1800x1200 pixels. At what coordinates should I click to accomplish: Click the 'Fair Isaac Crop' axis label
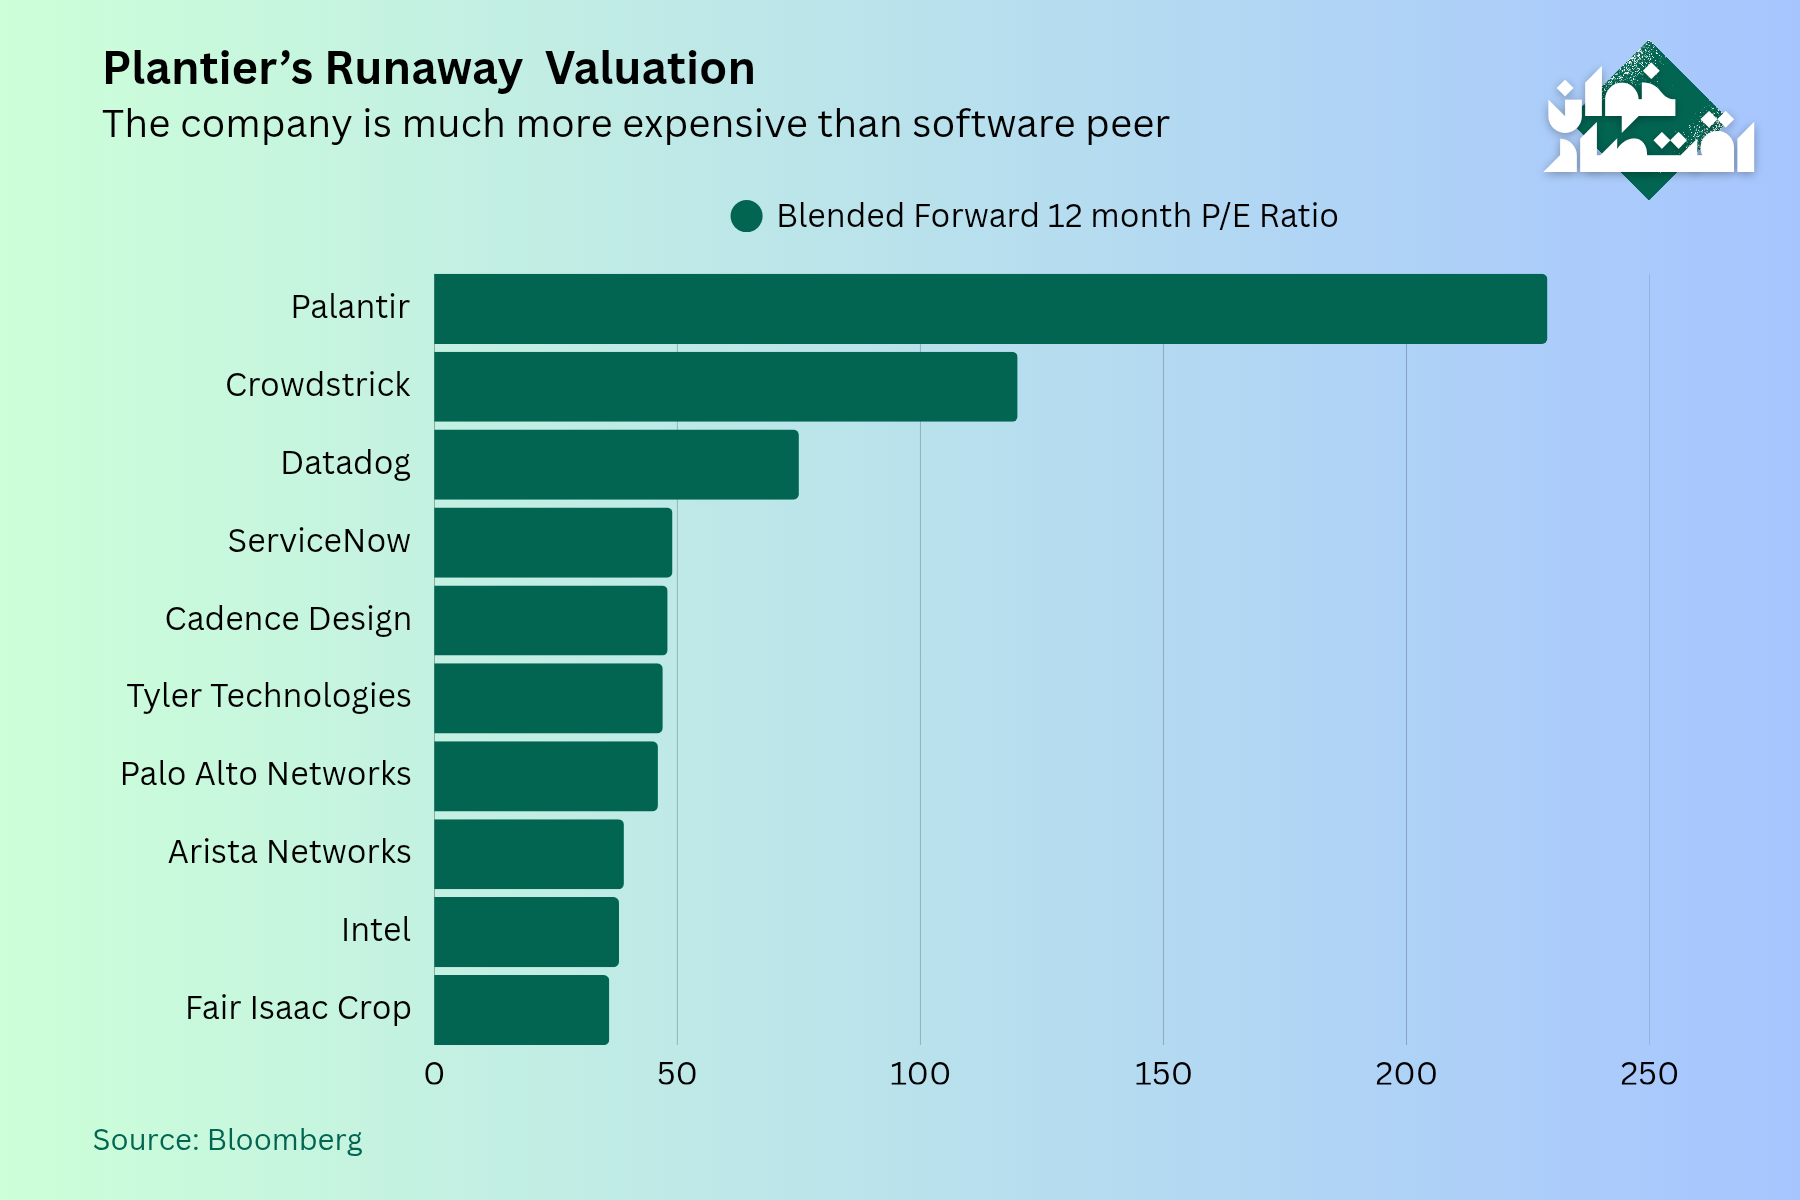298,1008
